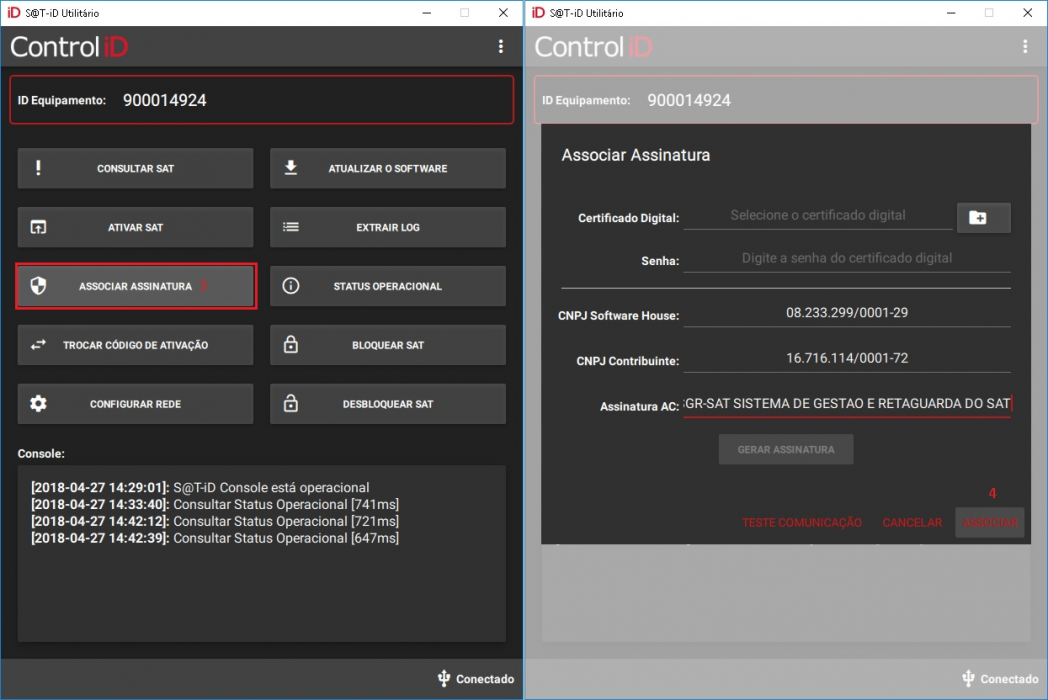
Task: Click the lock icon on Bloquear SAT
Action: [291, 344]
